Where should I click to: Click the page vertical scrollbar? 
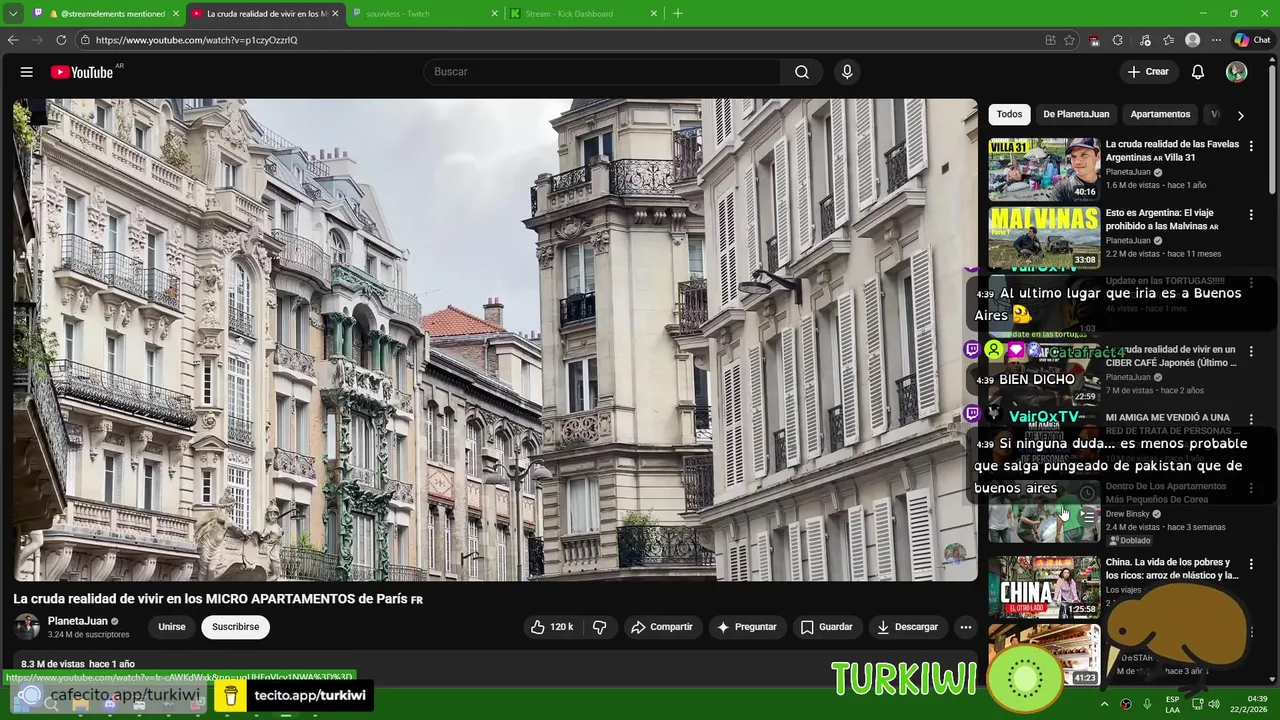click(1272, 130)
